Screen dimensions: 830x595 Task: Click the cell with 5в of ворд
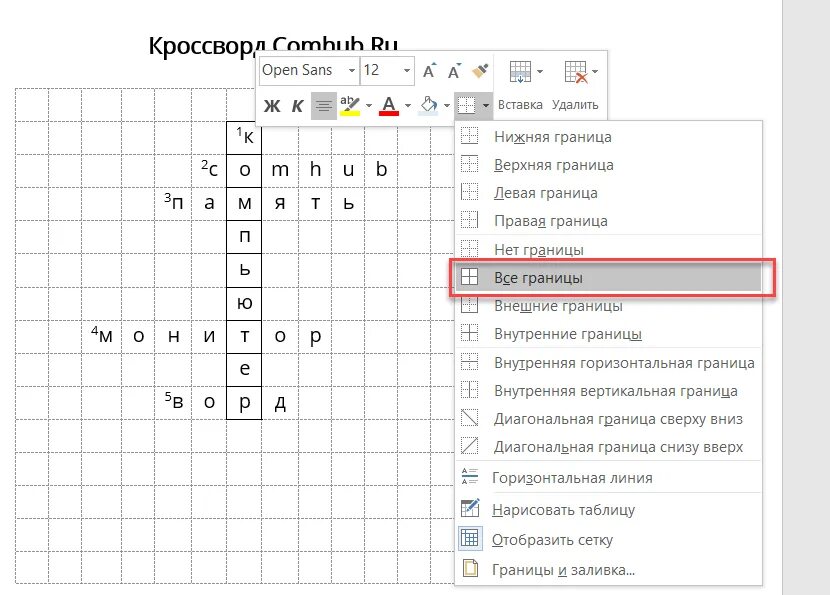(x=173, y=402)
